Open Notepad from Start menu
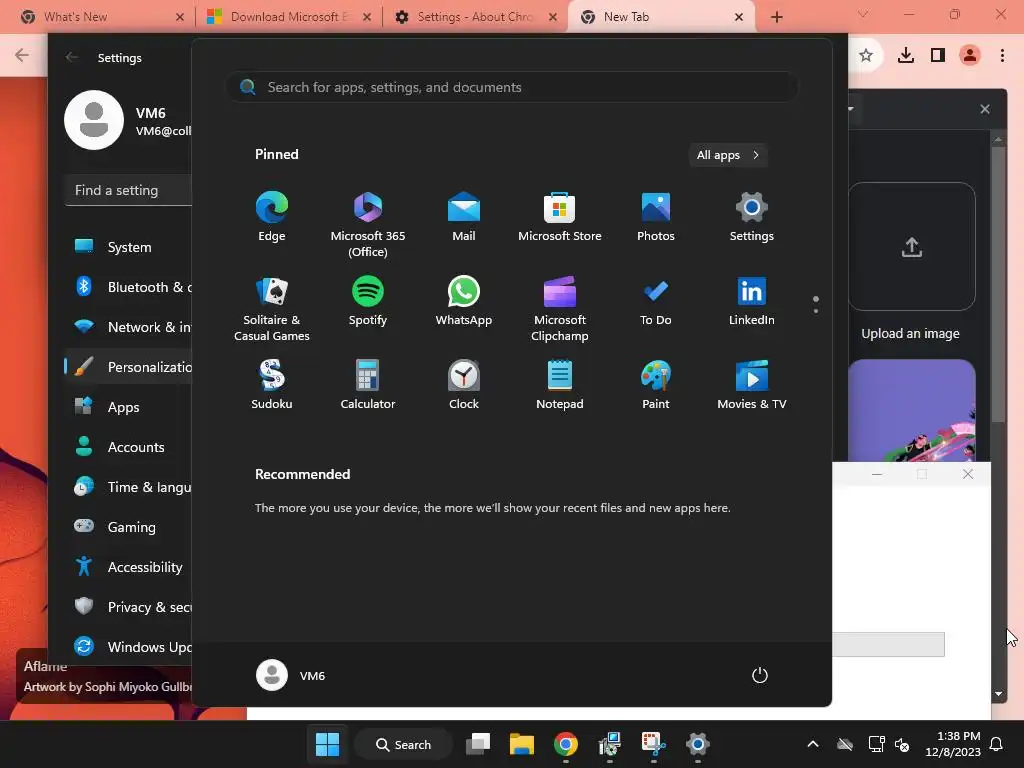 (x=560, y=385)
